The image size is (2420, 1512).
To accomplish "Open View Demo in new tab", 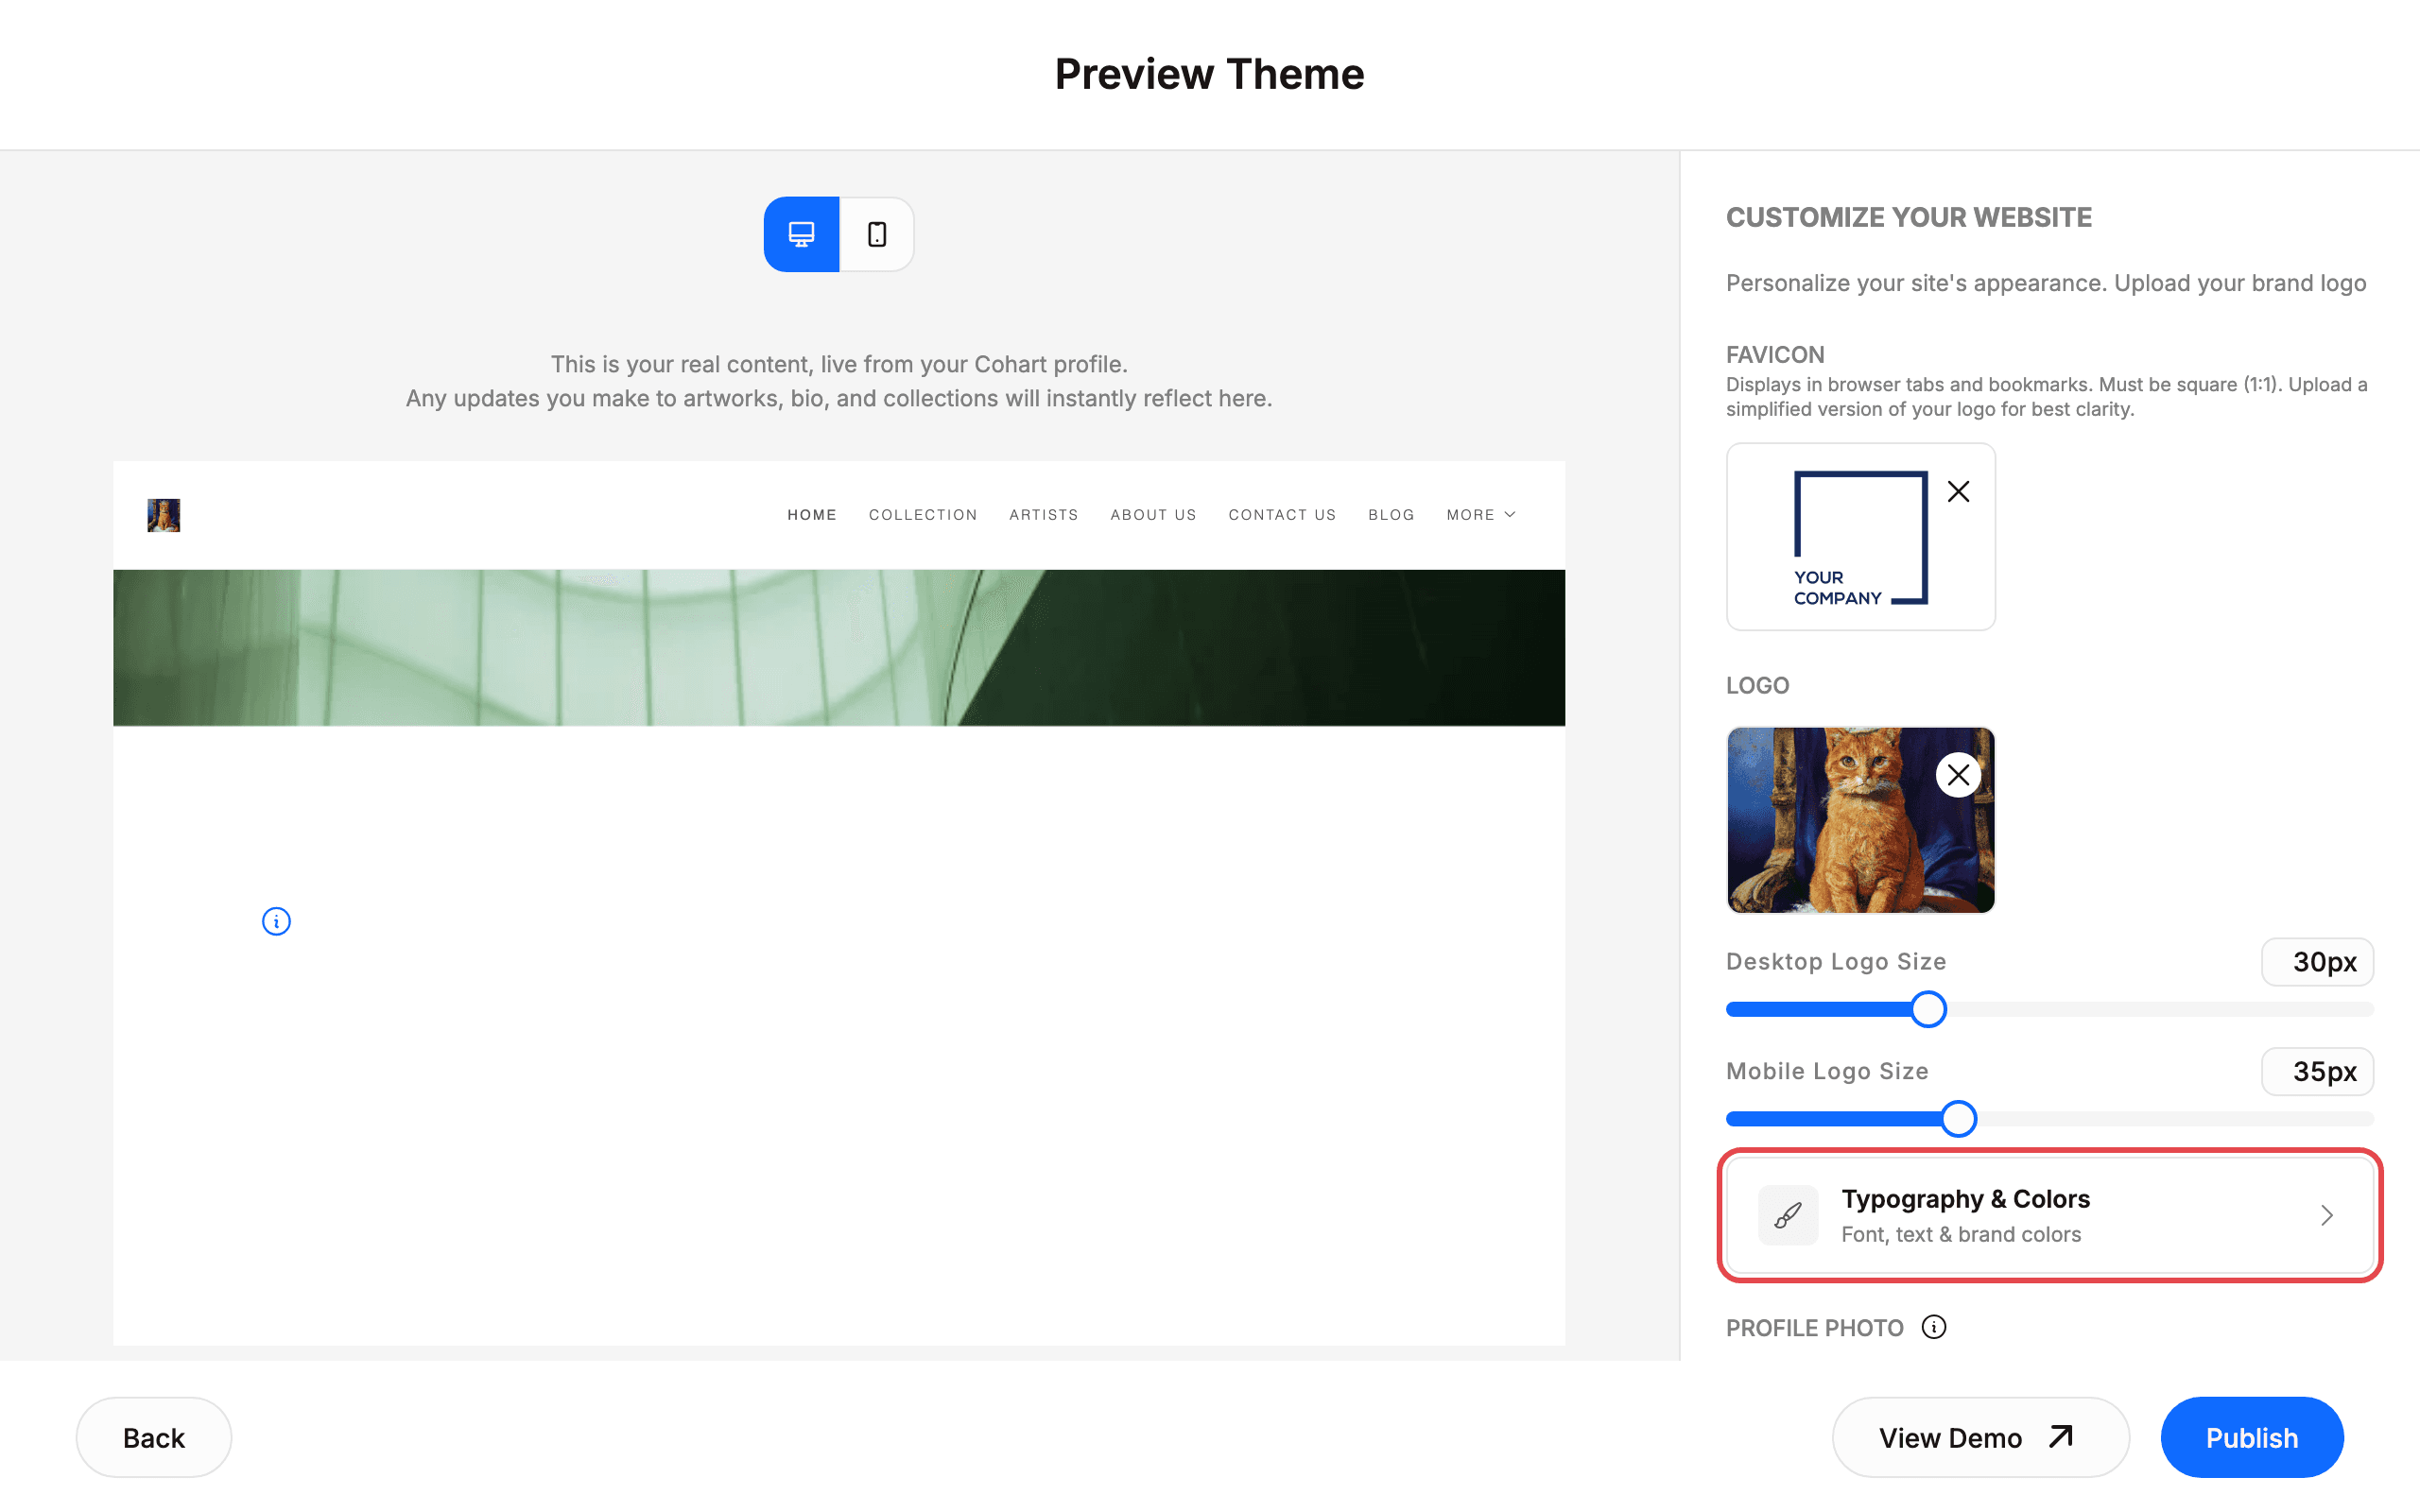I will pos(1980,1437).
